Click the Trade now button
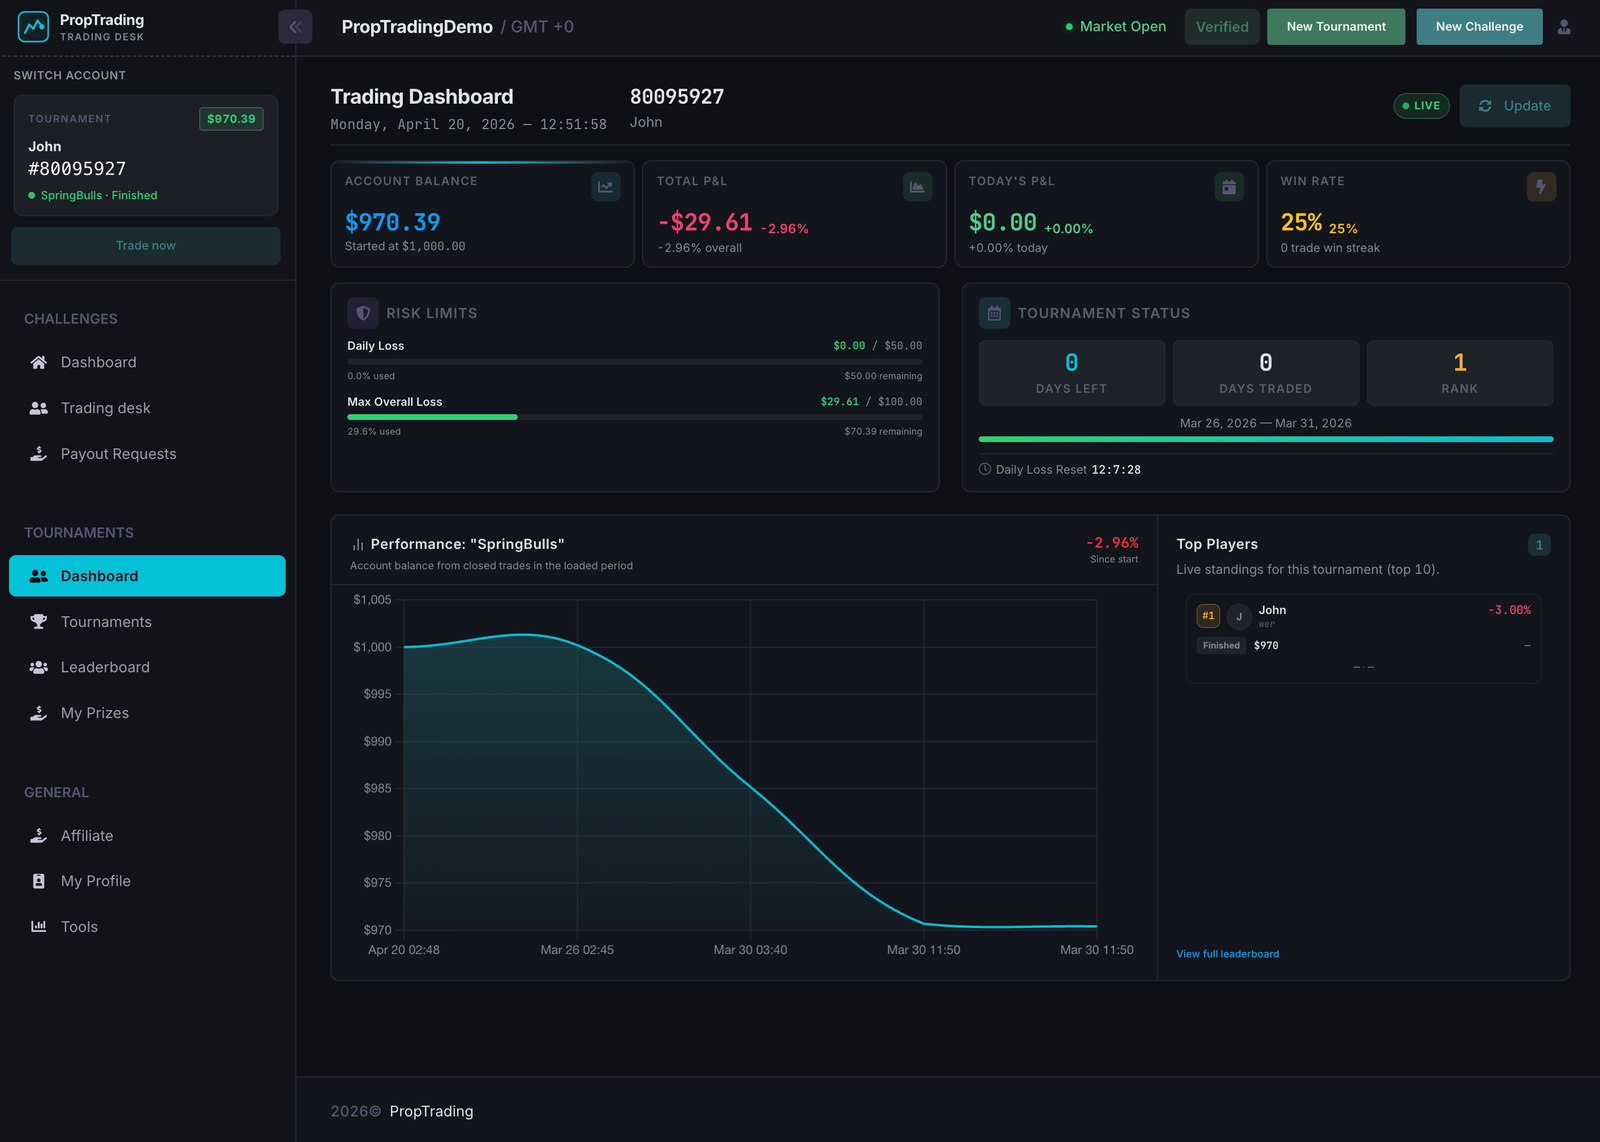This screenshot has height=1142, width=1600. [145, 245]
